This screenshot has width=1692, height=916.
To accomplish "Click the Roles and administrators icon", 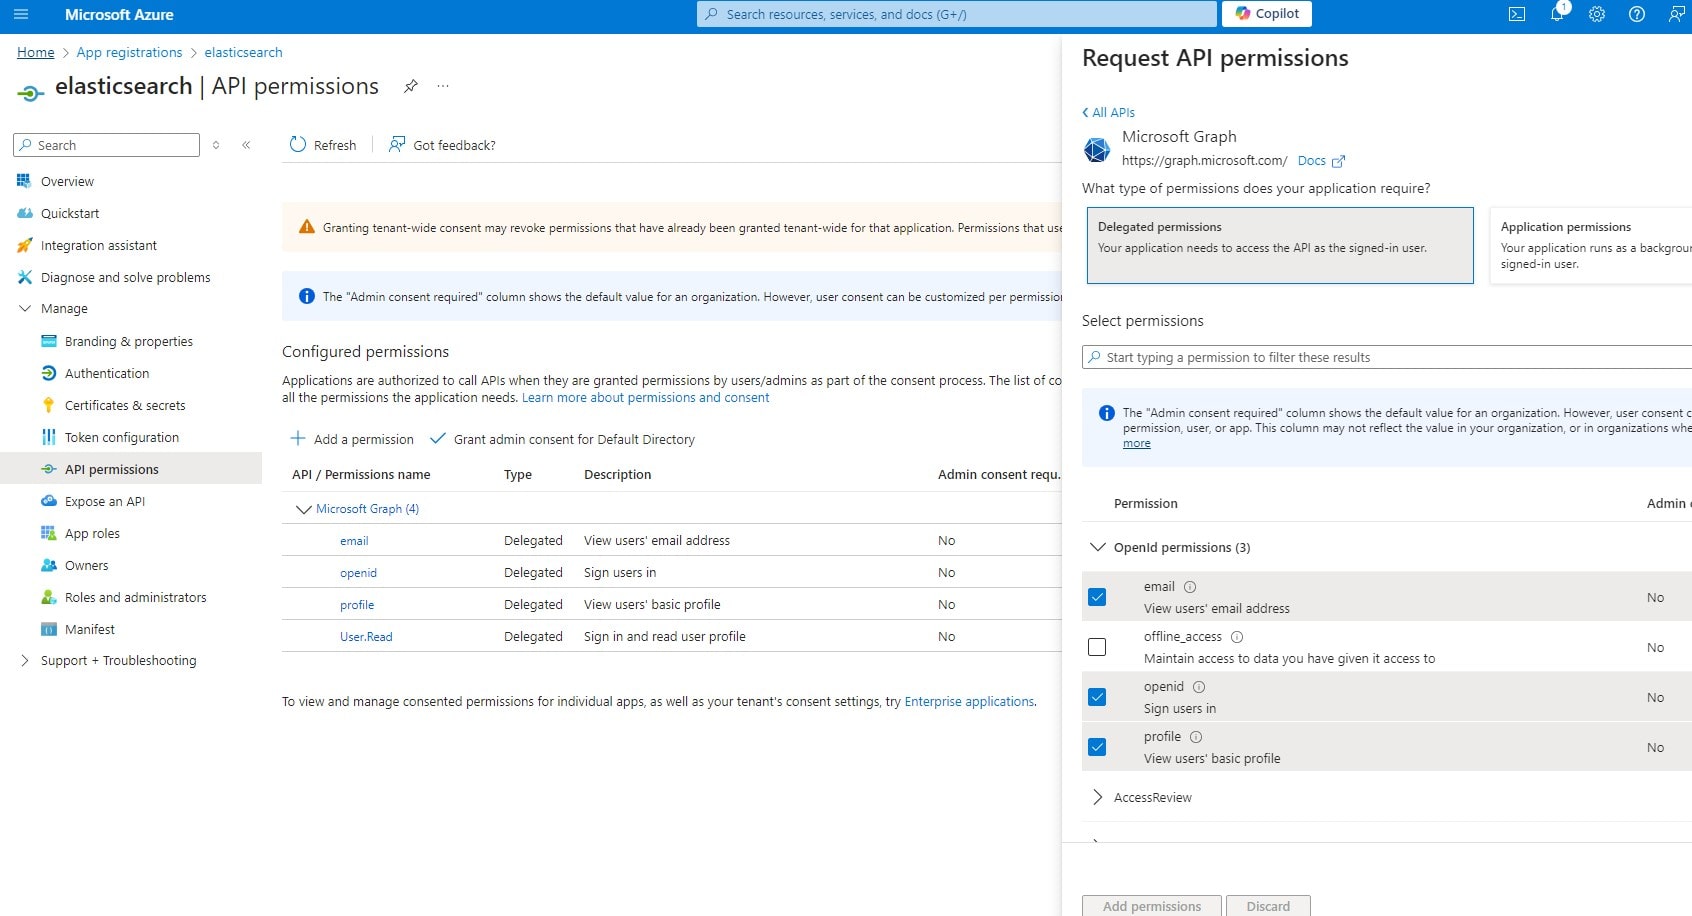I will pyautogui.click(x=48, y=597).
